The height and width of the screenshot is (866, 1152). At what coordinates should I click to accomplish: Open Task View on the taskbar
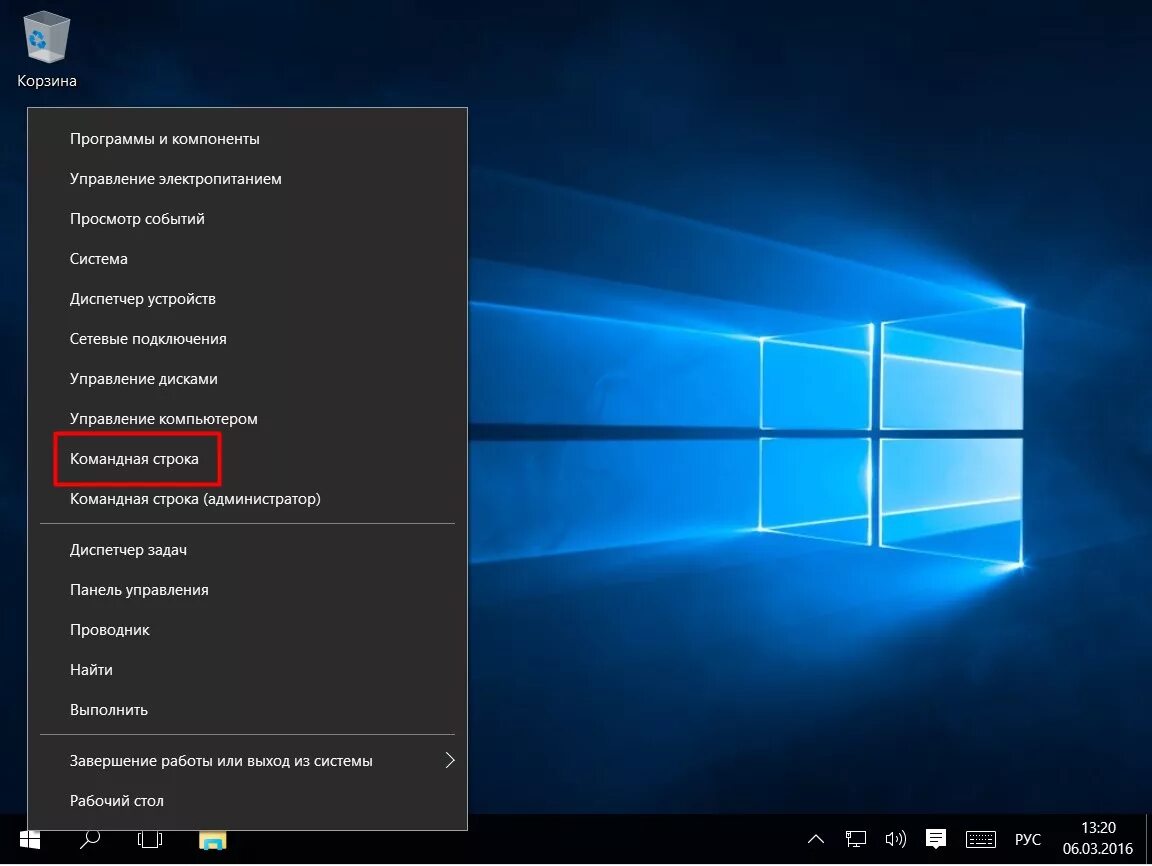[148, 839]
